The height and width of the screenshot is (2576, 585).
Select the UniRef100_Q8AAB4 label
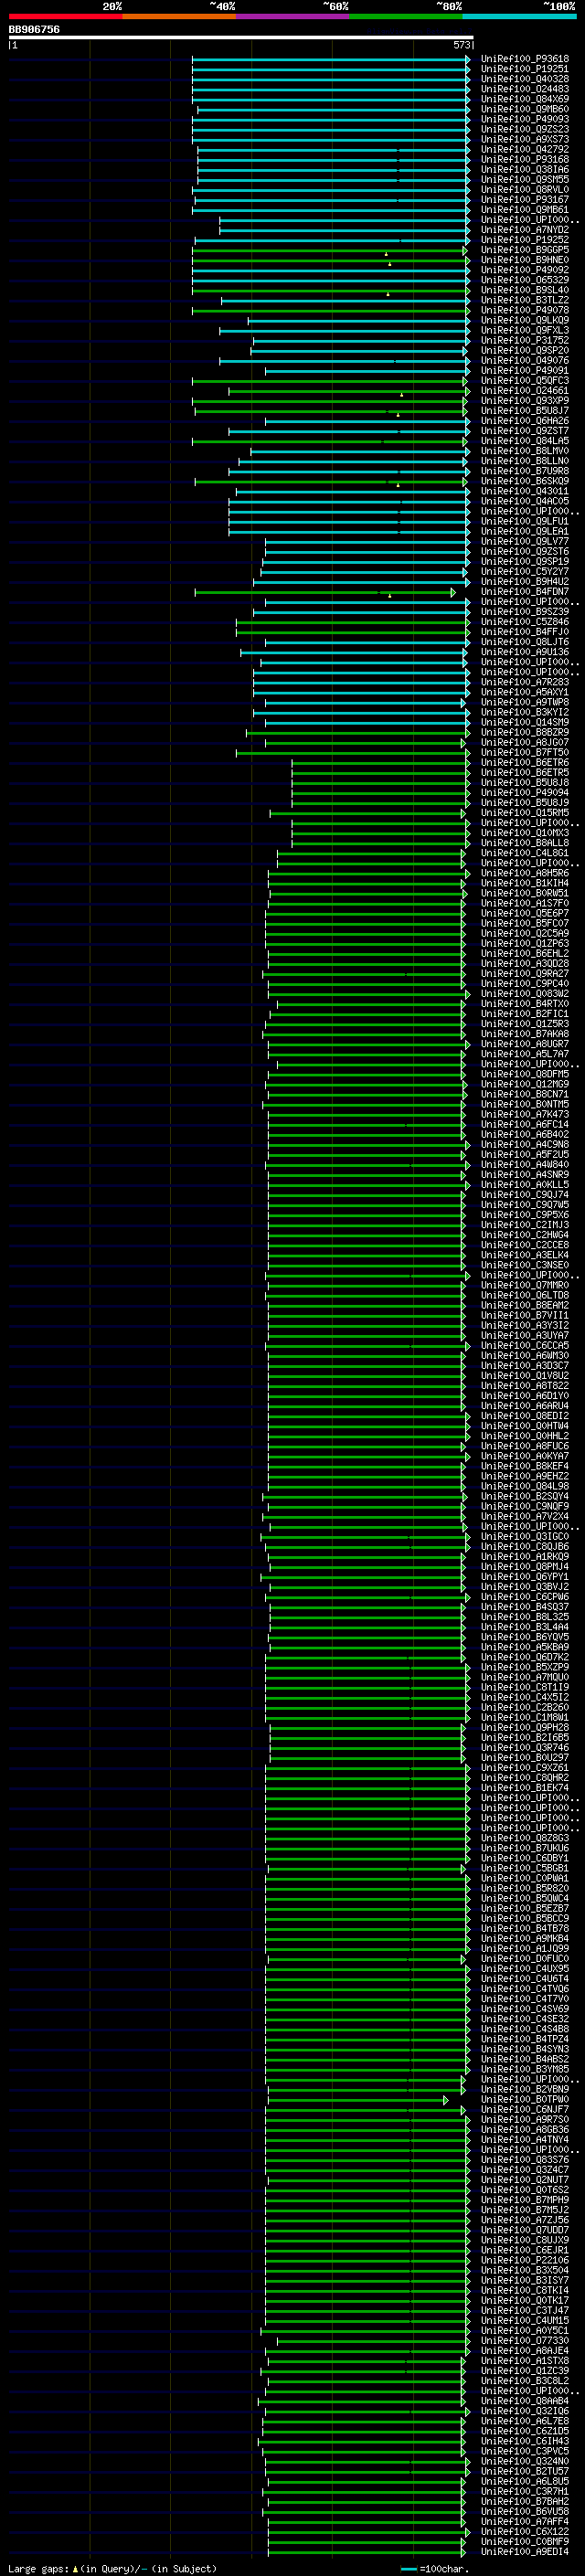[524, 2400]
